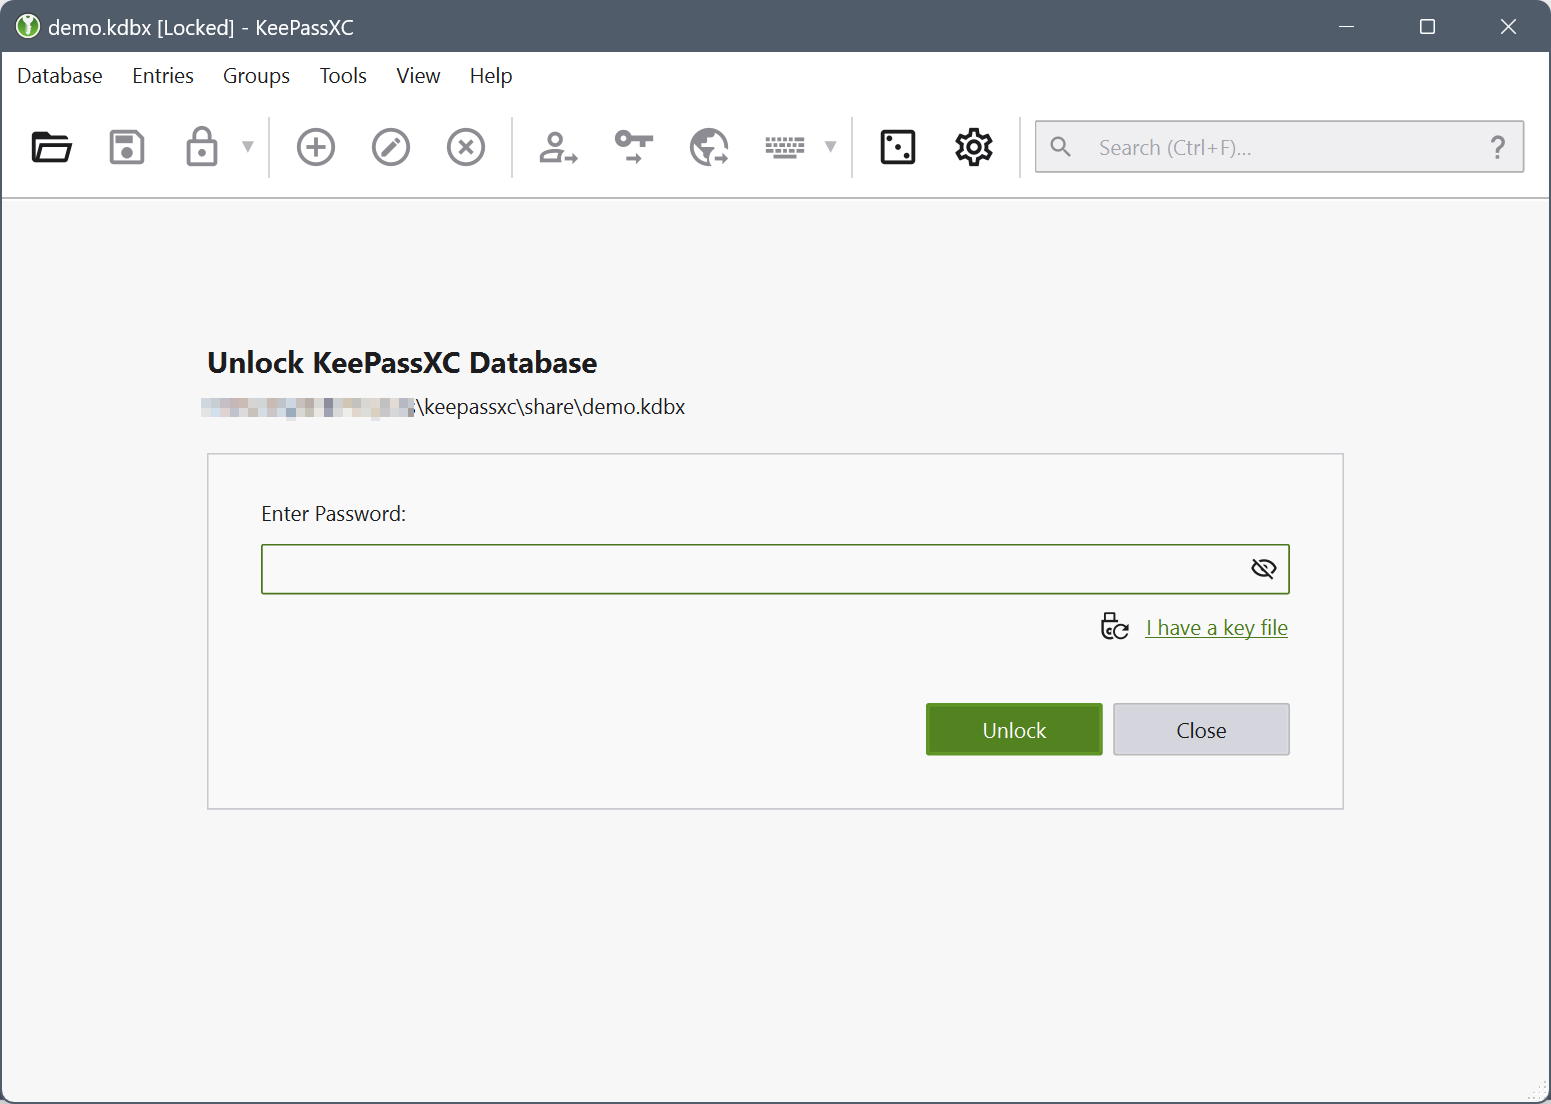
Task: Add a new entry
Action: click(315, 147)
